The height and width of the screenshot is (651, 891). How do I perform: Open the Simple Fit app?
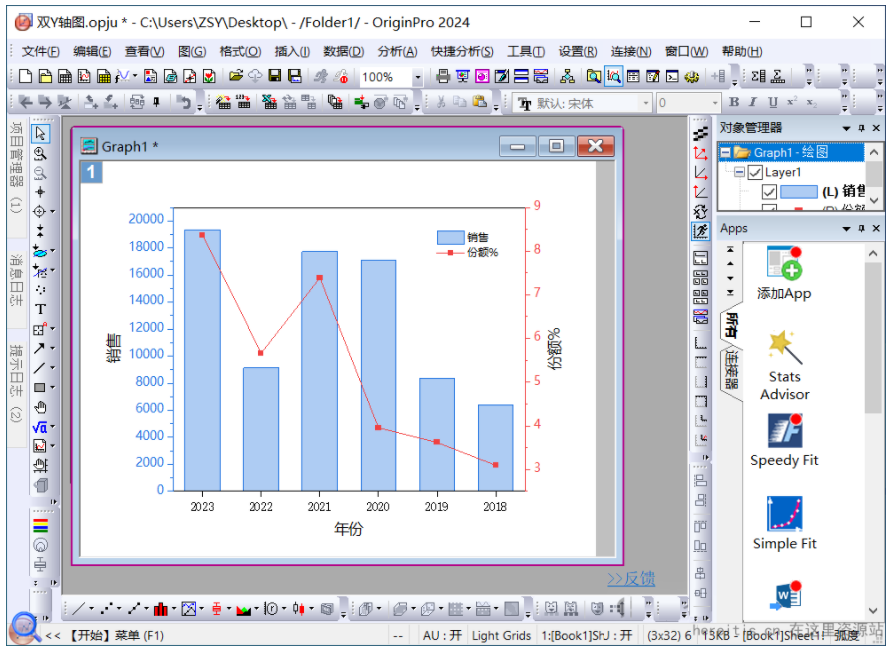[x=784, y=523]
